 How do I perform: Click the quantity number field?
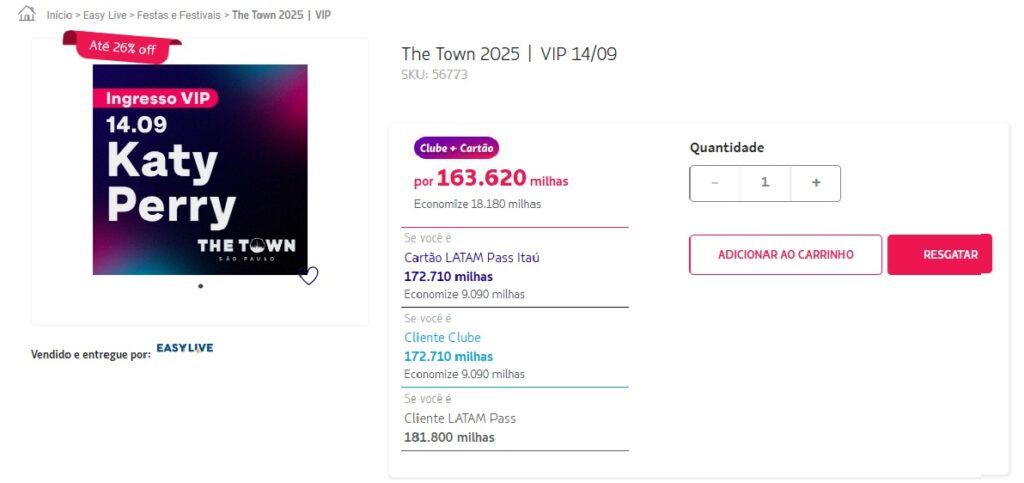(765, 183)
